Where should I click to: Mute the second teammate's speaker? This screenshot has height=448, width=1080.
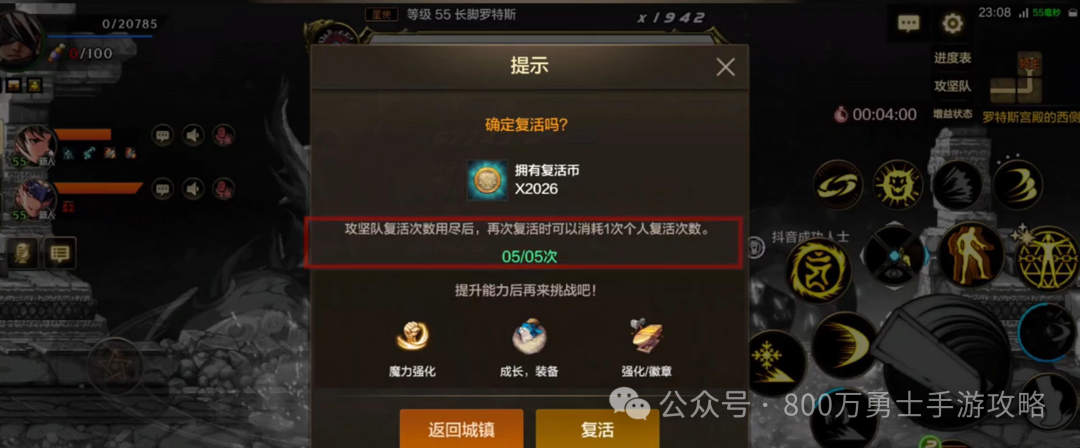point(193,188)
